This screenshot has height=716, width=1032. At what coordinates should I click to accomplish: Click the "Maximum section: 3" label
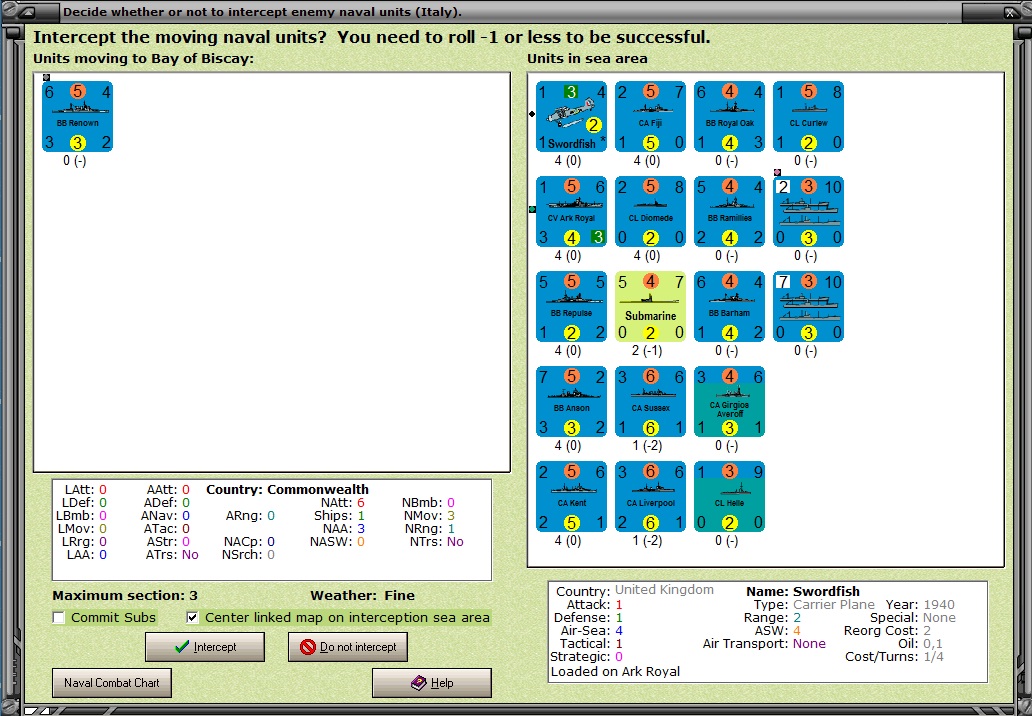coord(125,596)
